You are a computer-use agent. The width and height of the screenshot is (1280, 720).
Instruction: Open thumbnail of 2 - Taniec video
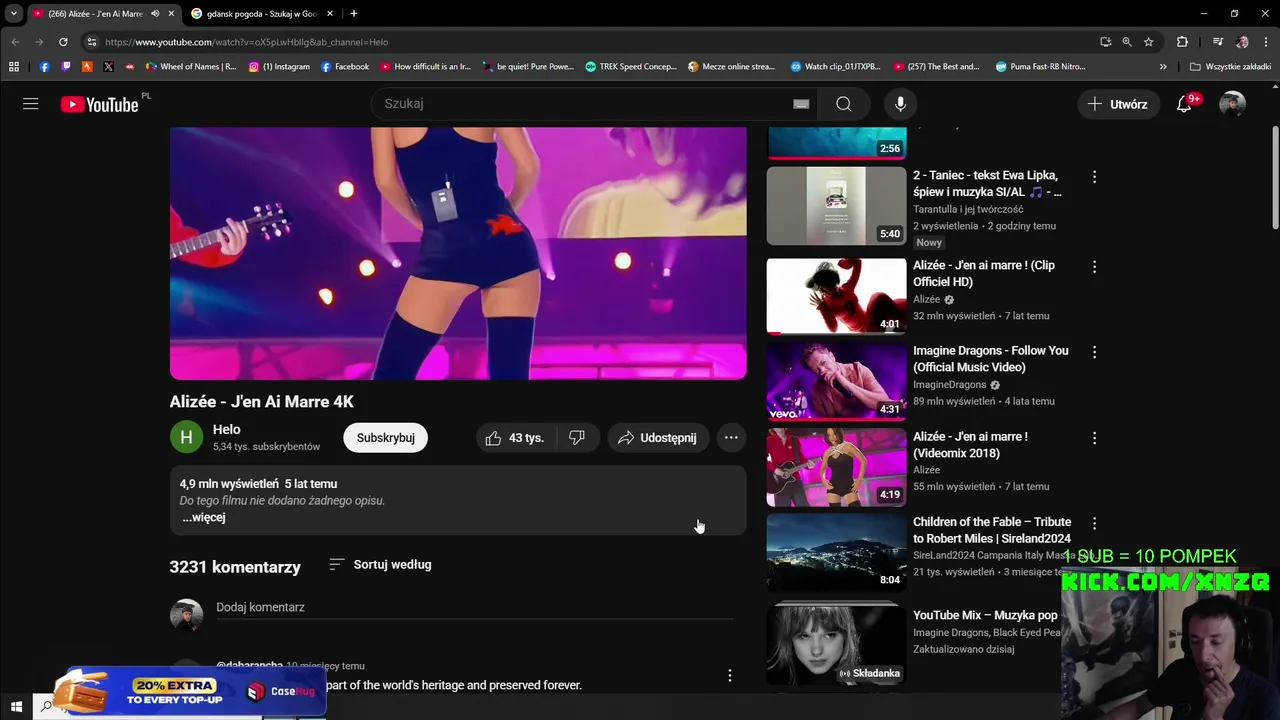pyautogui.click(x=836, y=206)
